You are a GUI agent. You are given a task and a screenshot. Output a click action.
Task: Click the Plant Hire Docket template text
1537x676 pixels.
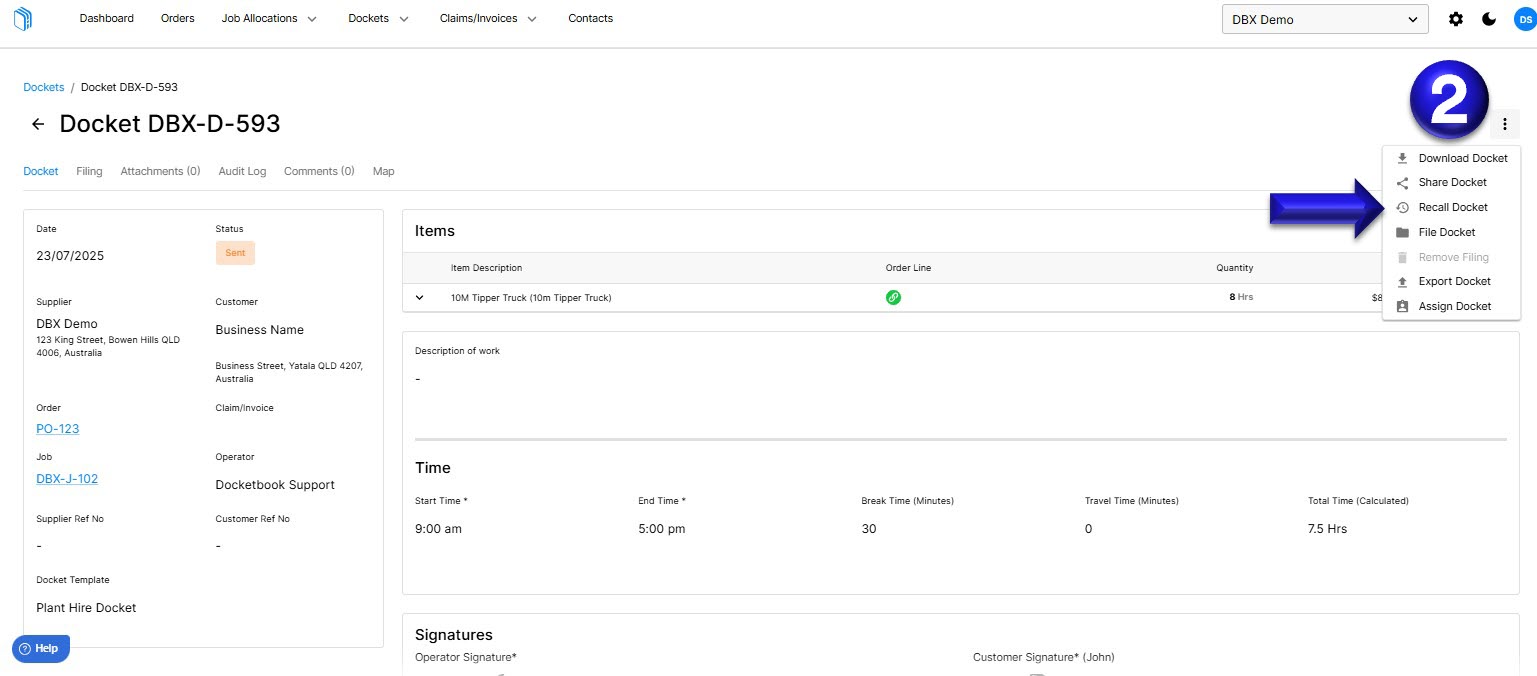point(86,608)
